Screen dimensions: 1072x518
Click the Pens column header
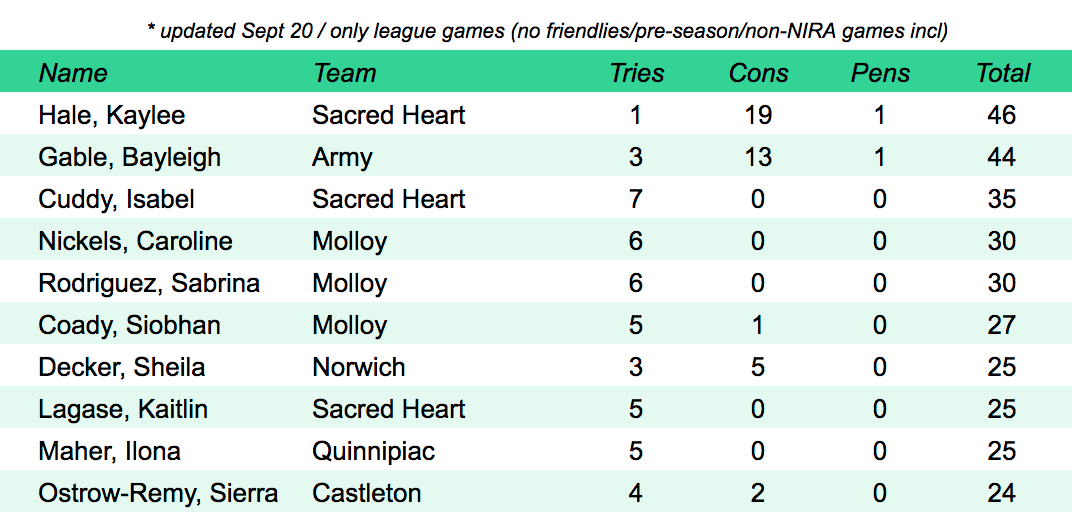point(880,73)
